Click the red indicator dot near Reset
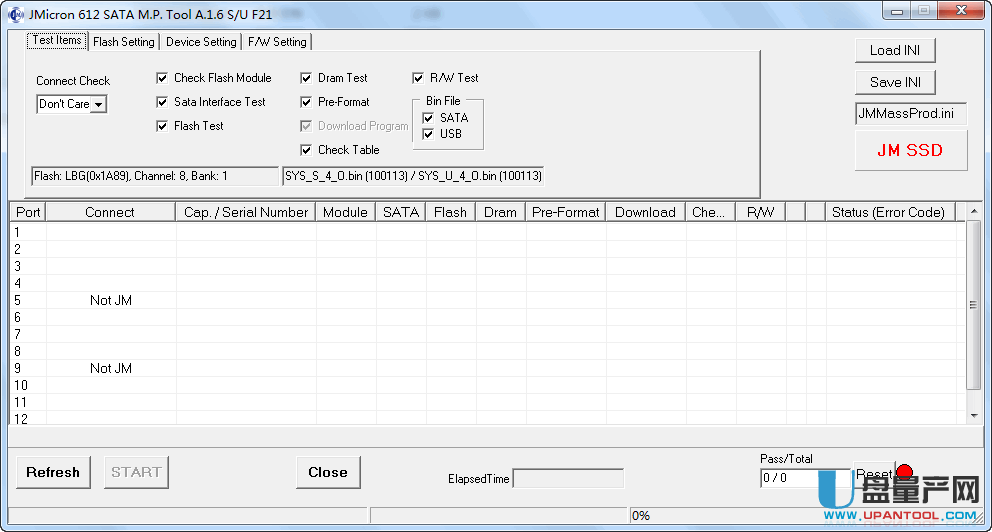Screen dimensions: 992x532 tap(904, 472)
